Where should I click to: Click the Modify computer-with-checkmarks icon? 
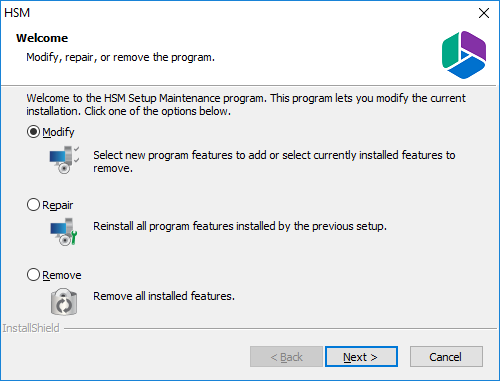click(65, 160)
